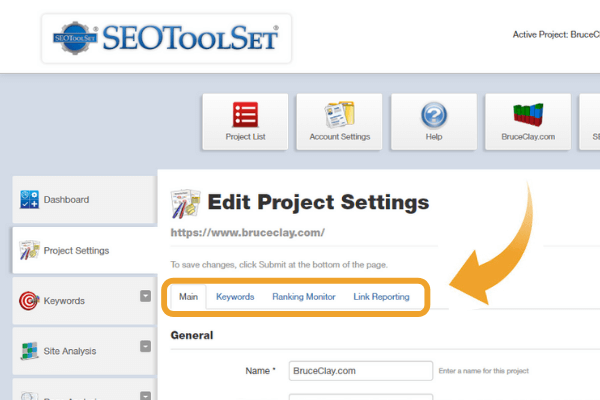Select Project Settings in the sidebar
600x400 pixels.
point(85,250)
